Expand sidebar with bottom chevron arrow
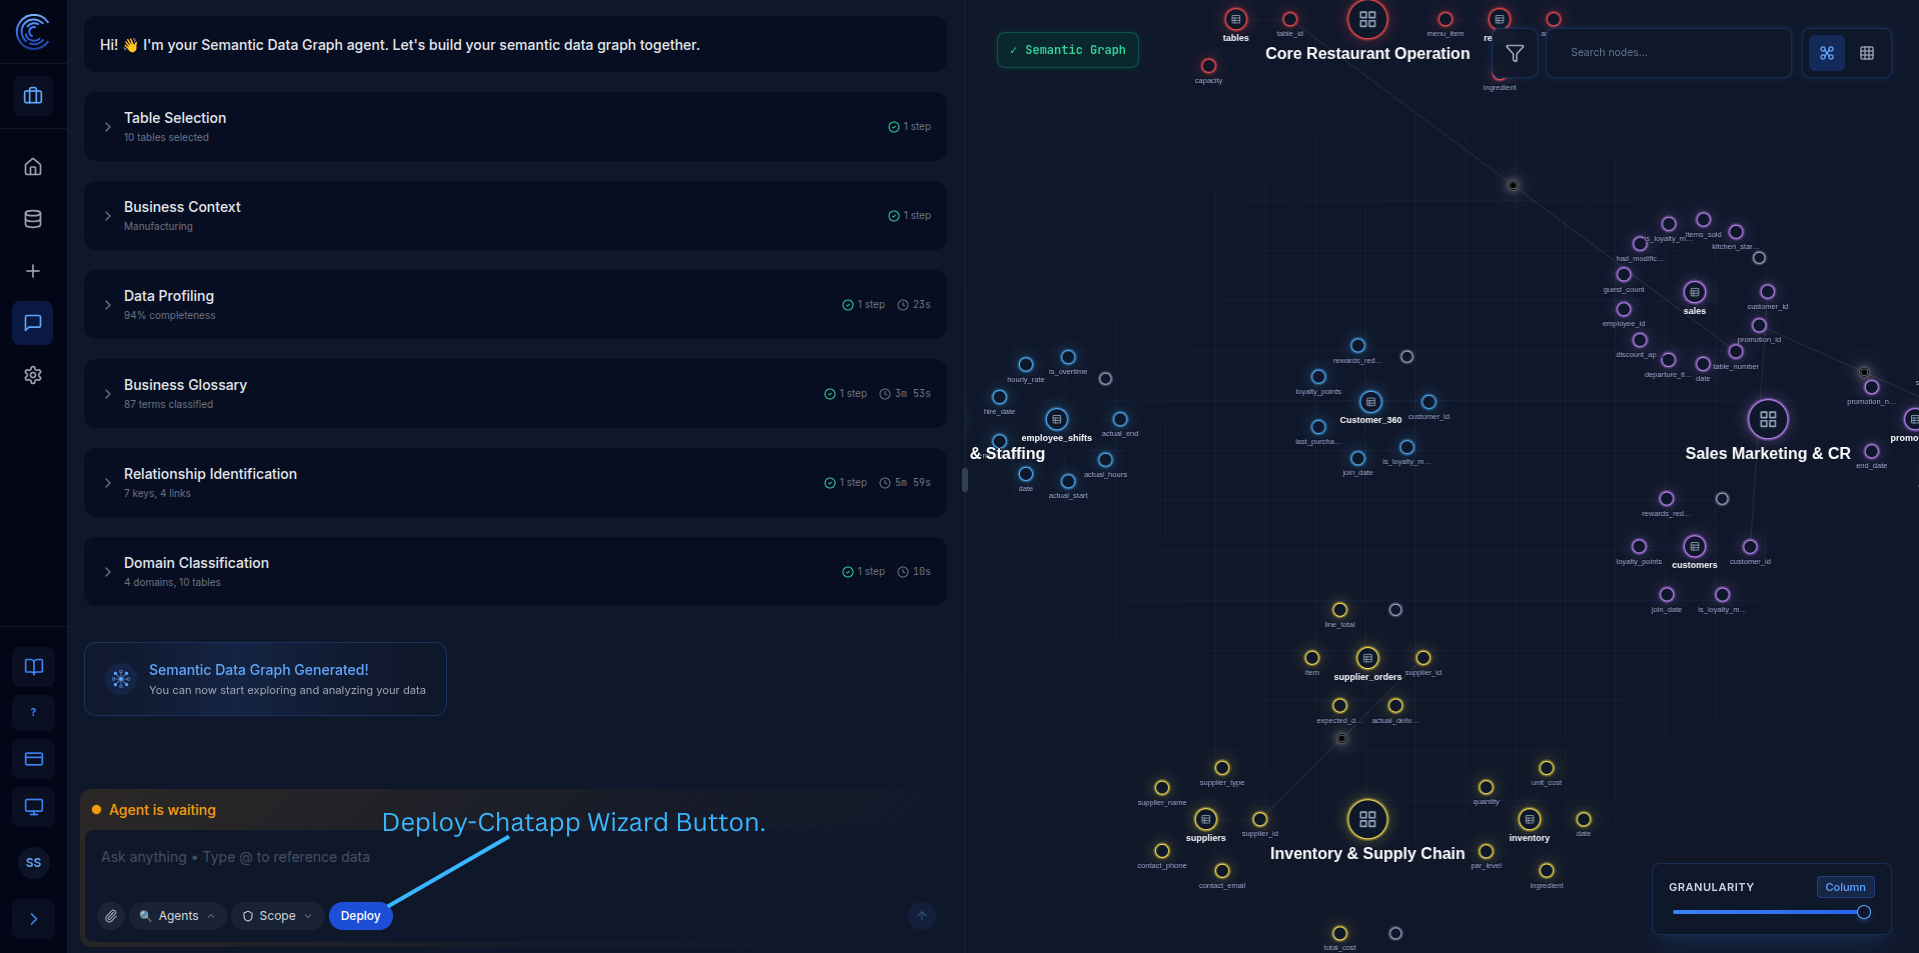1919x953 pixels. tap(34, 919)
